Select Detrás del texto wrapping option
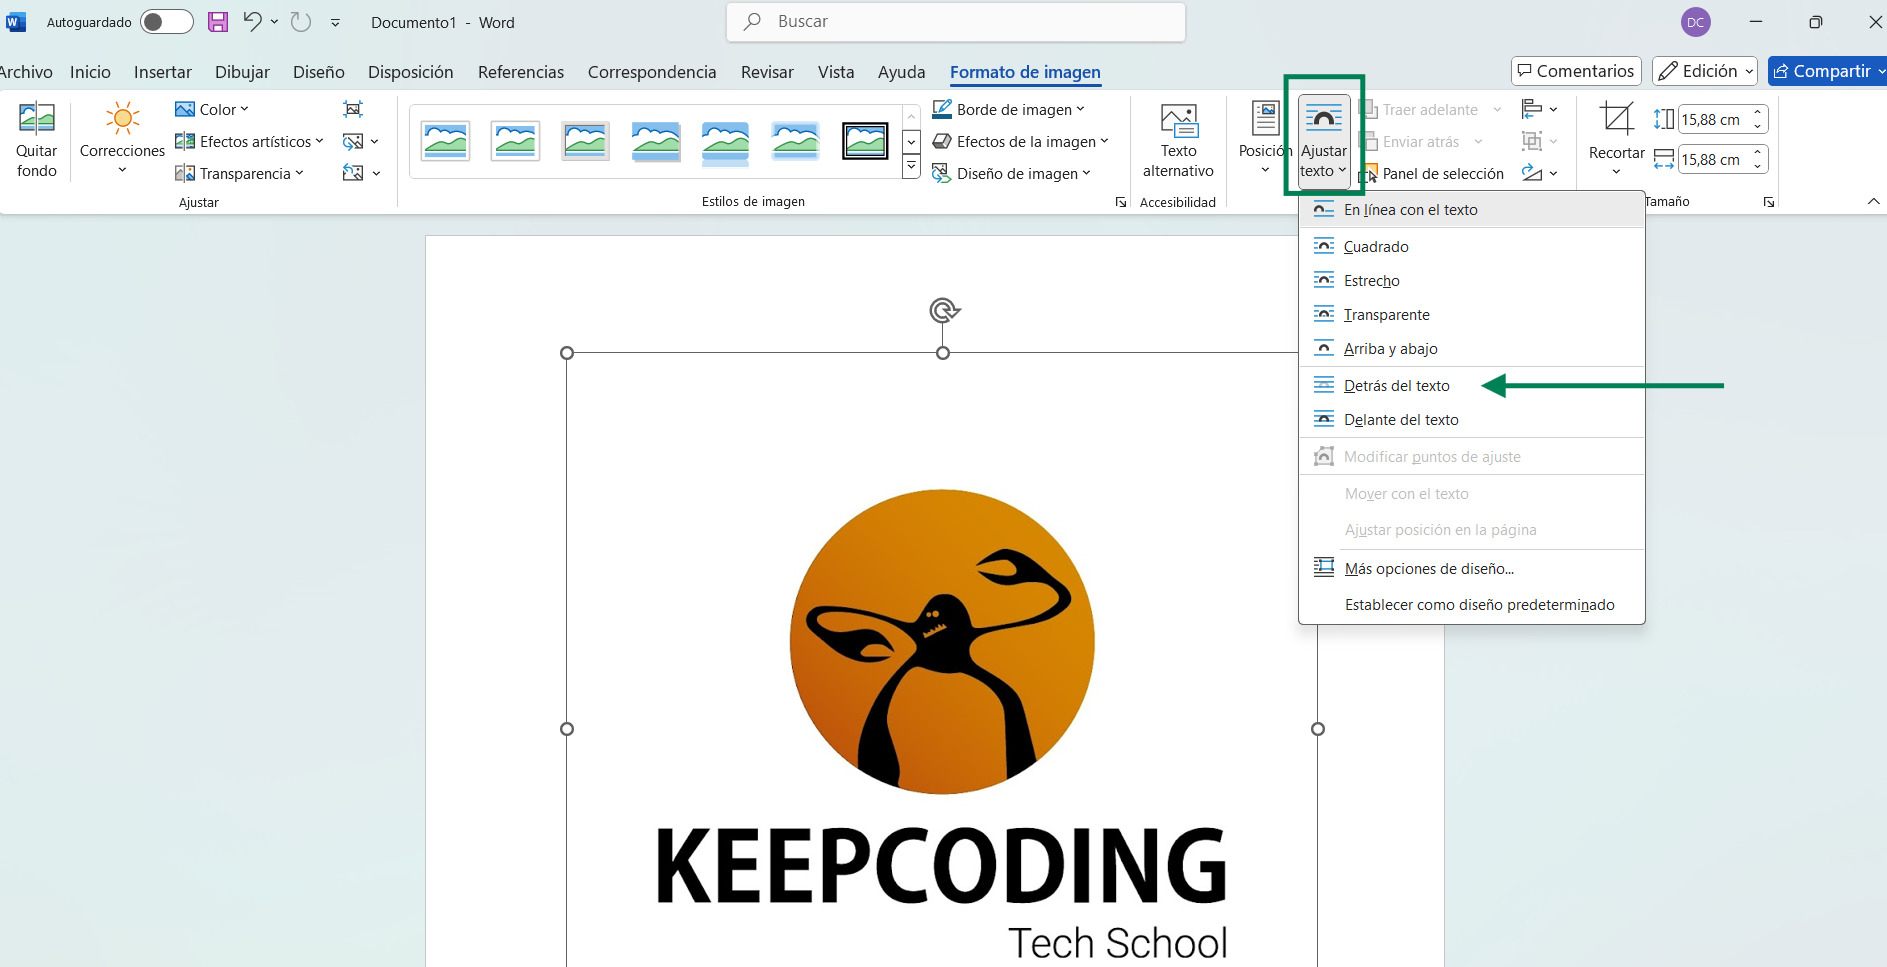 click(1397, 385)
